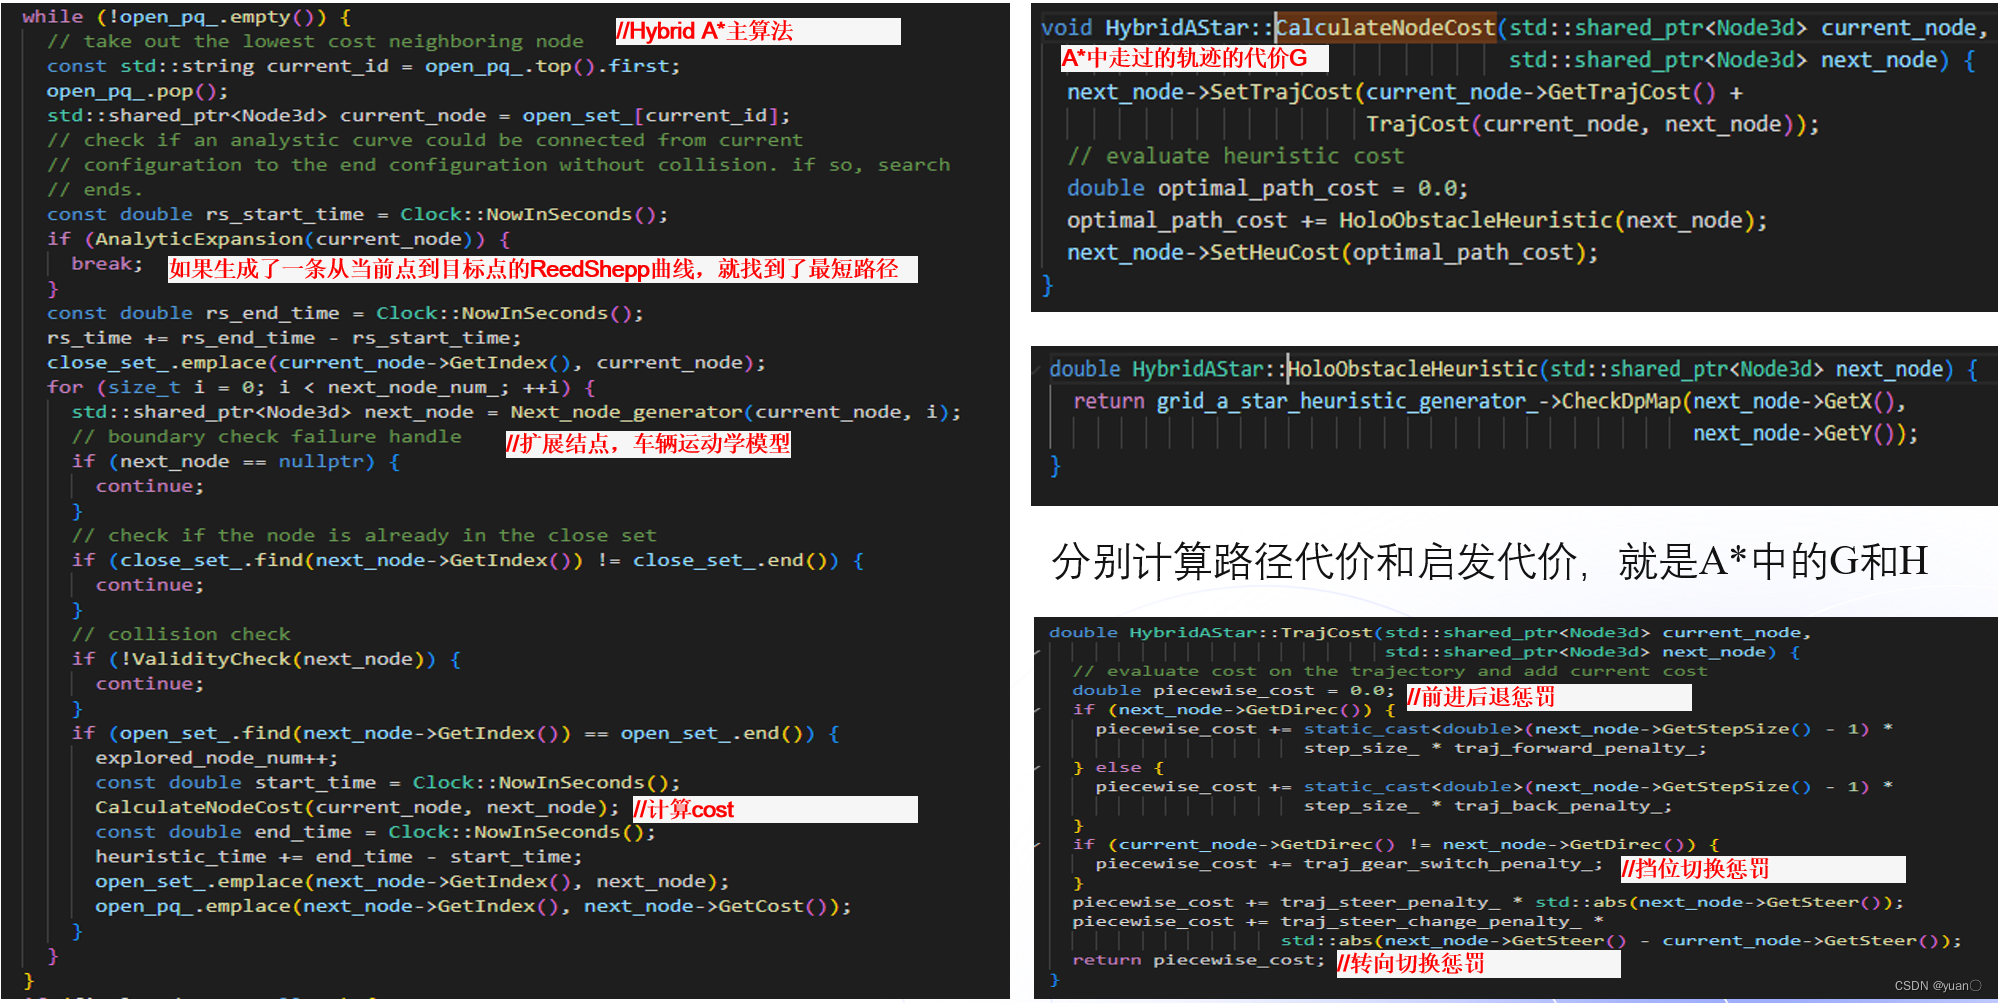Click the 'take out the lowest cost neighboring node' comment
The image size is (1998, 1003).
pyautogui.click(x=315, y=41)
